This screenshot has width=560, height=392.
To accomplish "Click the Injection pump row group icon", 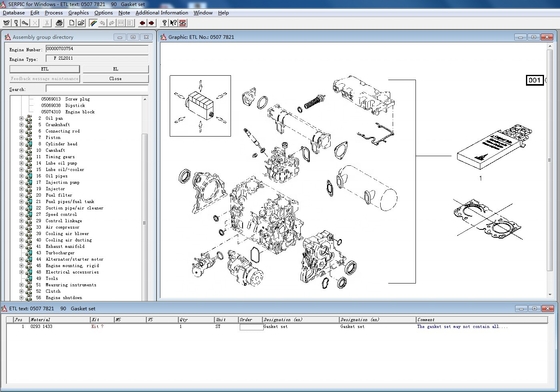I will point(29,182).
